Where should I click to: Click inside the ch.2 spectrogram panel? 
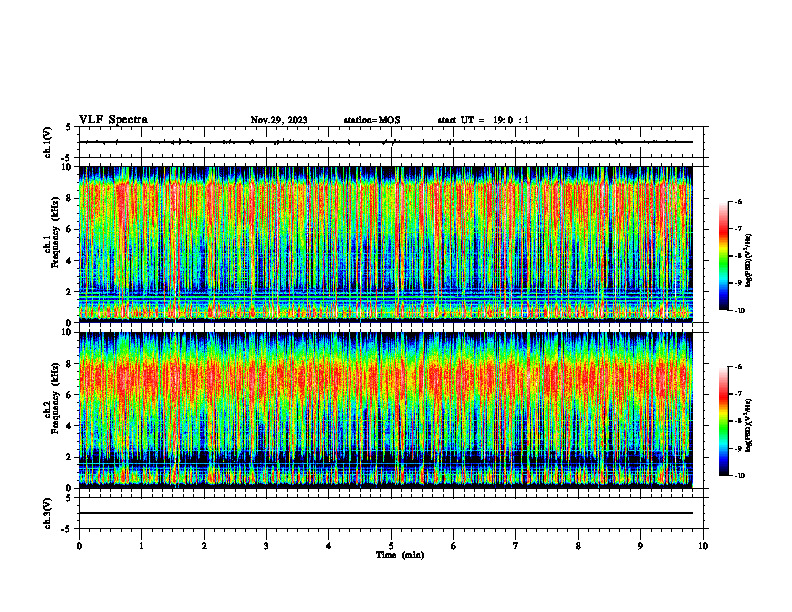[386, 410]
